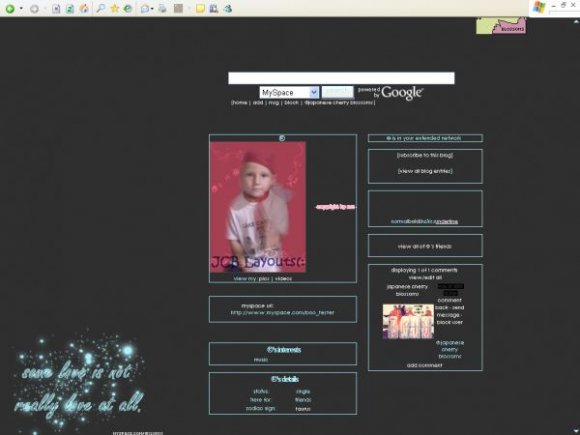Click subscribe to this blog link
This screenshot has width=580, height=435.
(425, 155)
